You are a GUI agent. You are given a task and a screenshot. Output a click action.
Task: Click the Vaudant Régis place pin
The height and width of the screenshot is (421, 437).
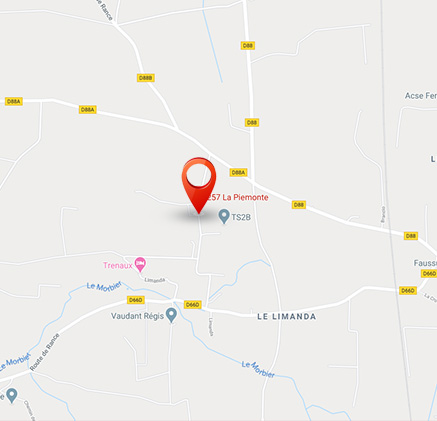point(171,315)
